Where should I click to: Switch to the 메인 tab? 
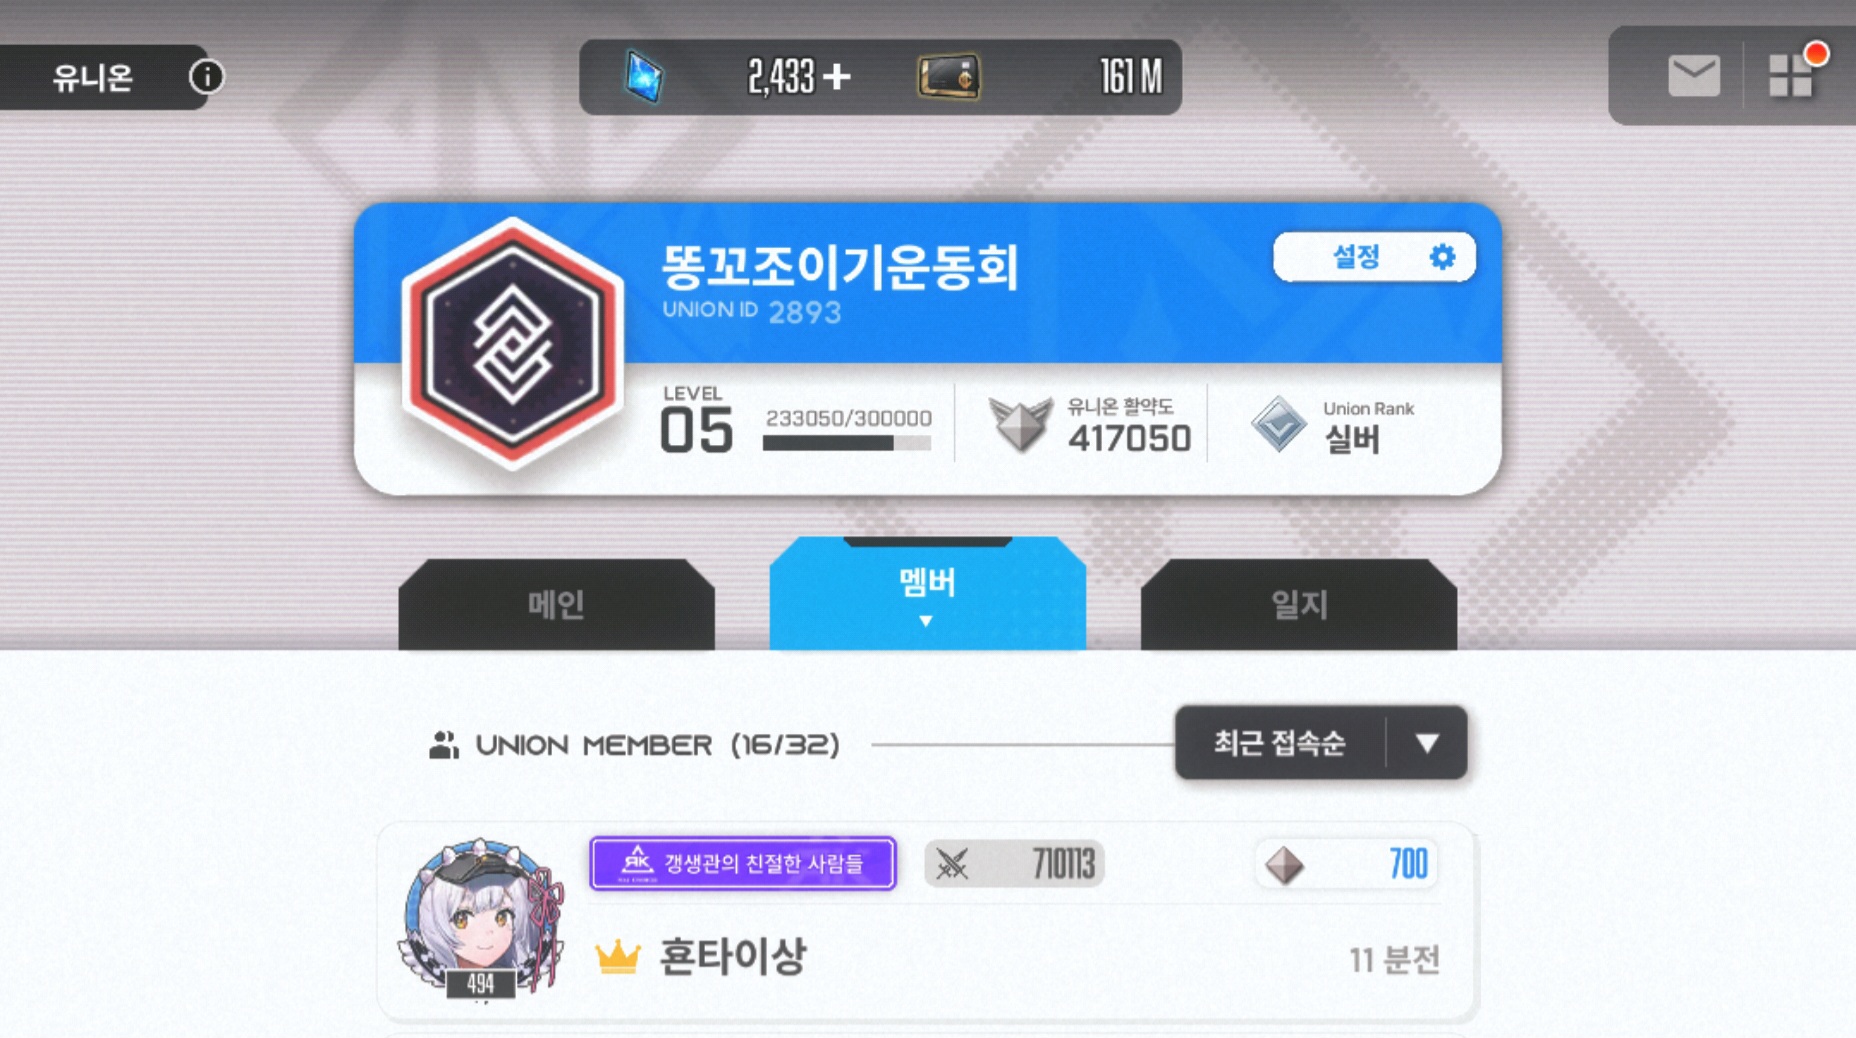[556, 604]
